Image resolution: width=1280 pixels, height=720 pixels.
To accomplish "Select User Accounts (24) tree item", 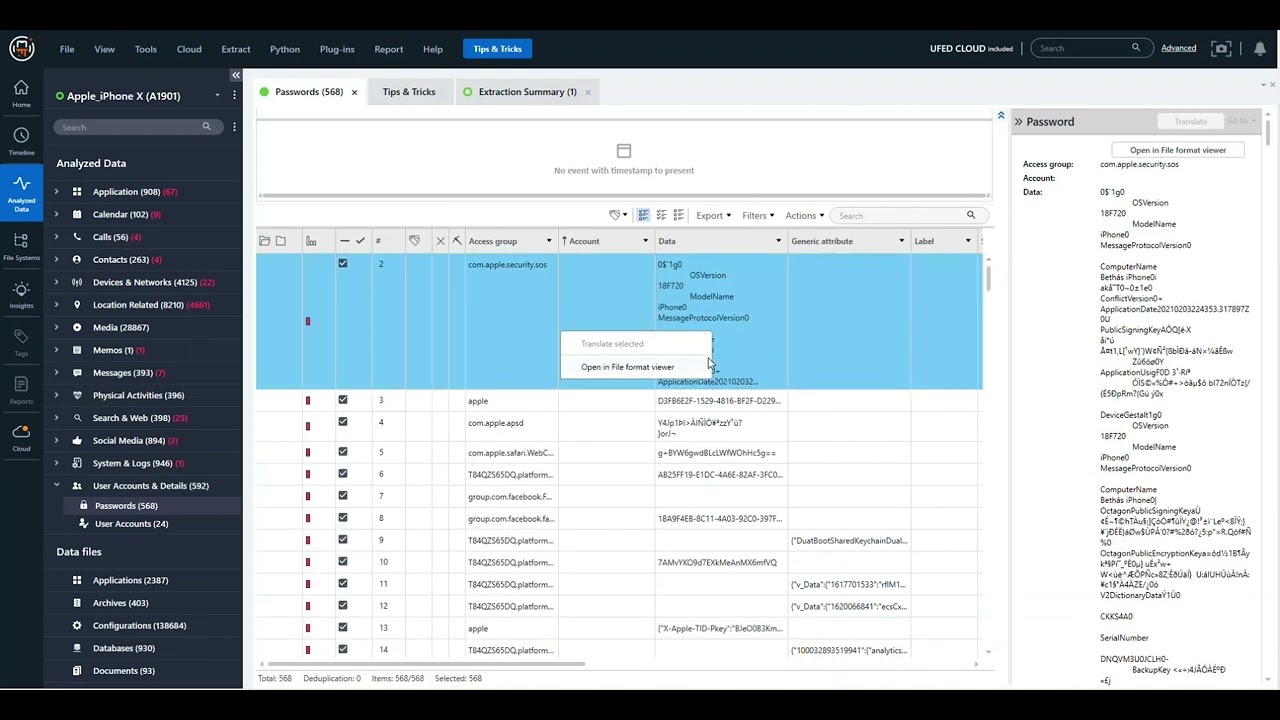I will [131, 524].
